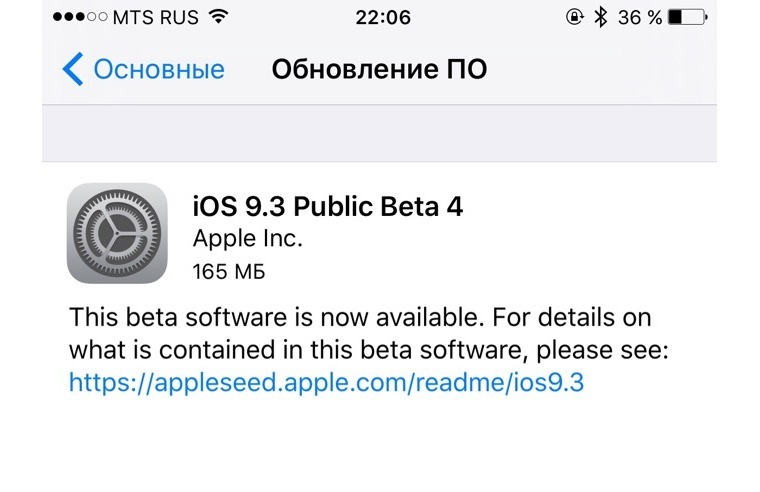The height and width of the screenshot is (492, 760).
Task: Tap the Bluetooth status icon
Action: (601, 17)
